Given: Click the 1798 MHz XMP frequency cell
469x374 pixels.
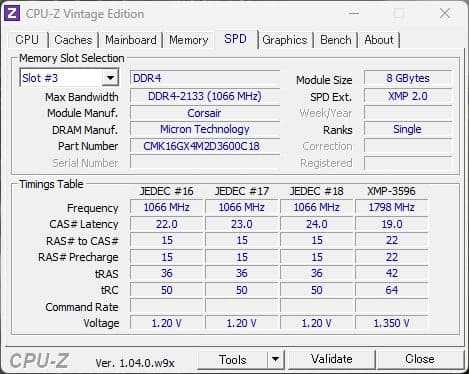Looking at the screenshot, I should [392, 207].
